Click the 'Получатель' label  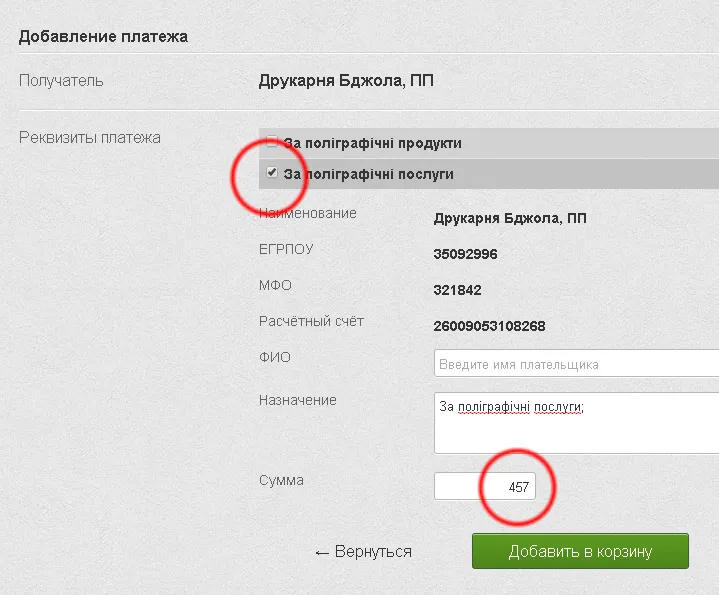[61, 81]
